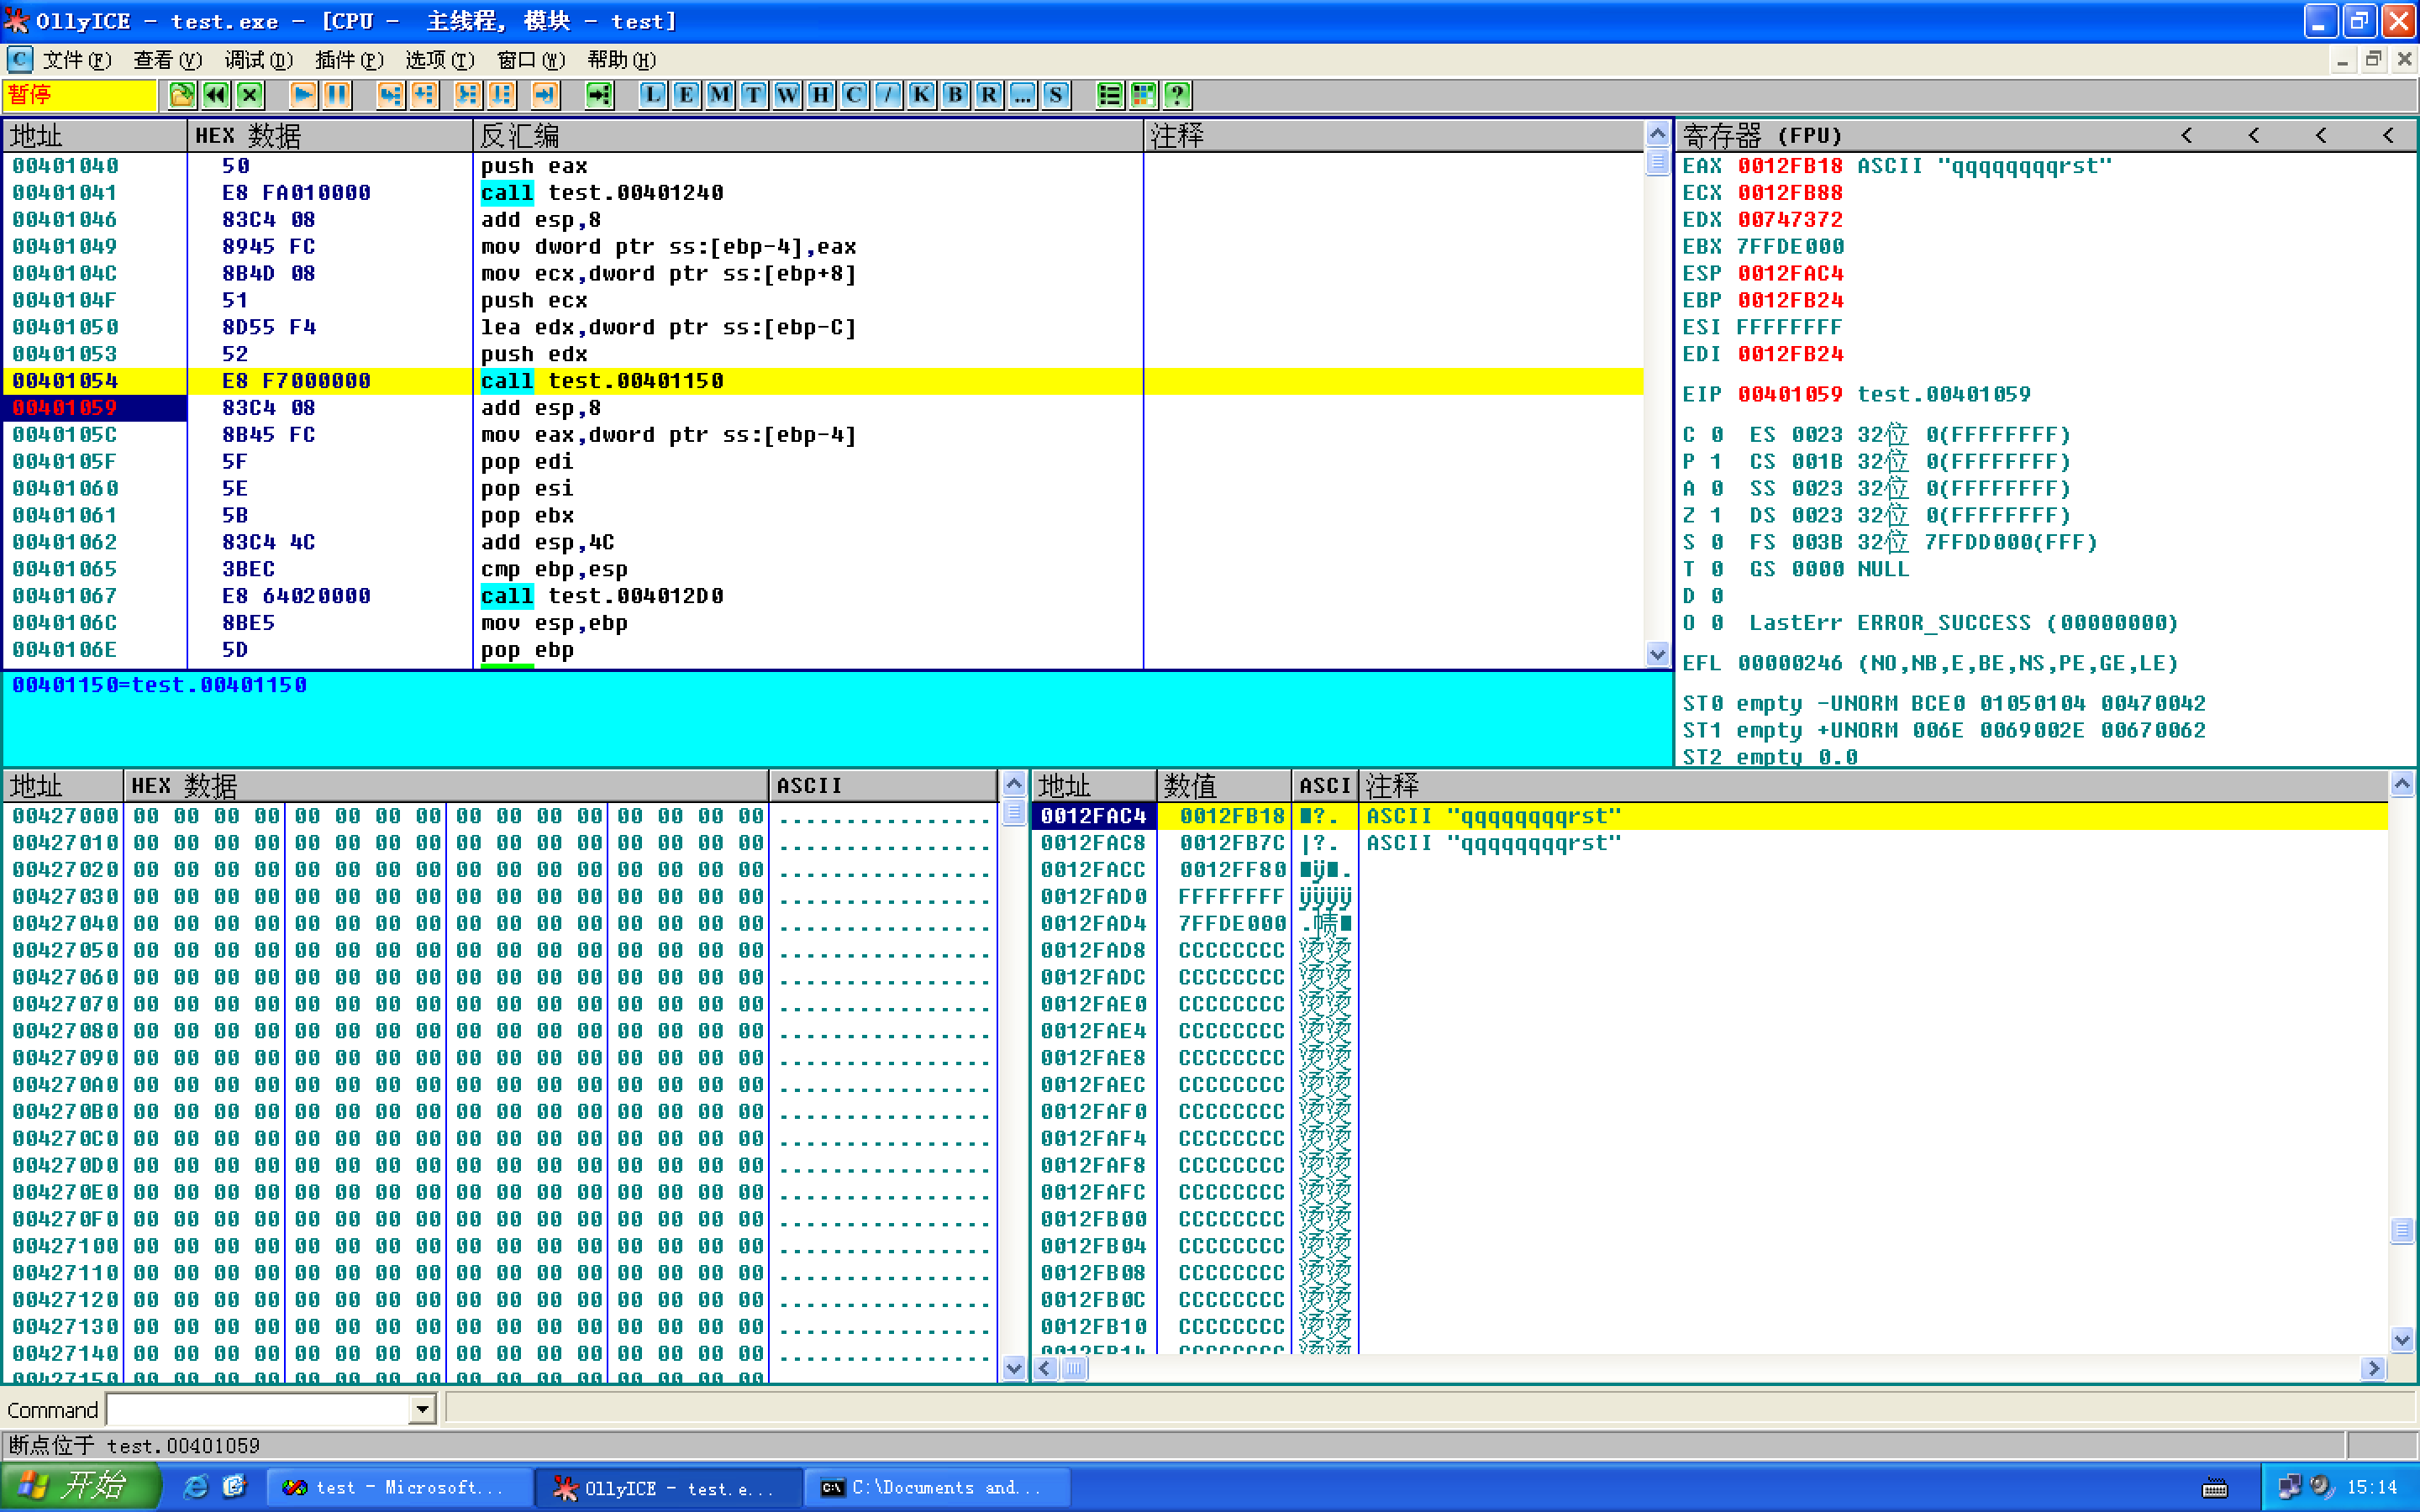2420x1512 pixels.
Task: Toggle the P flag value
Action: [1716, 462]
